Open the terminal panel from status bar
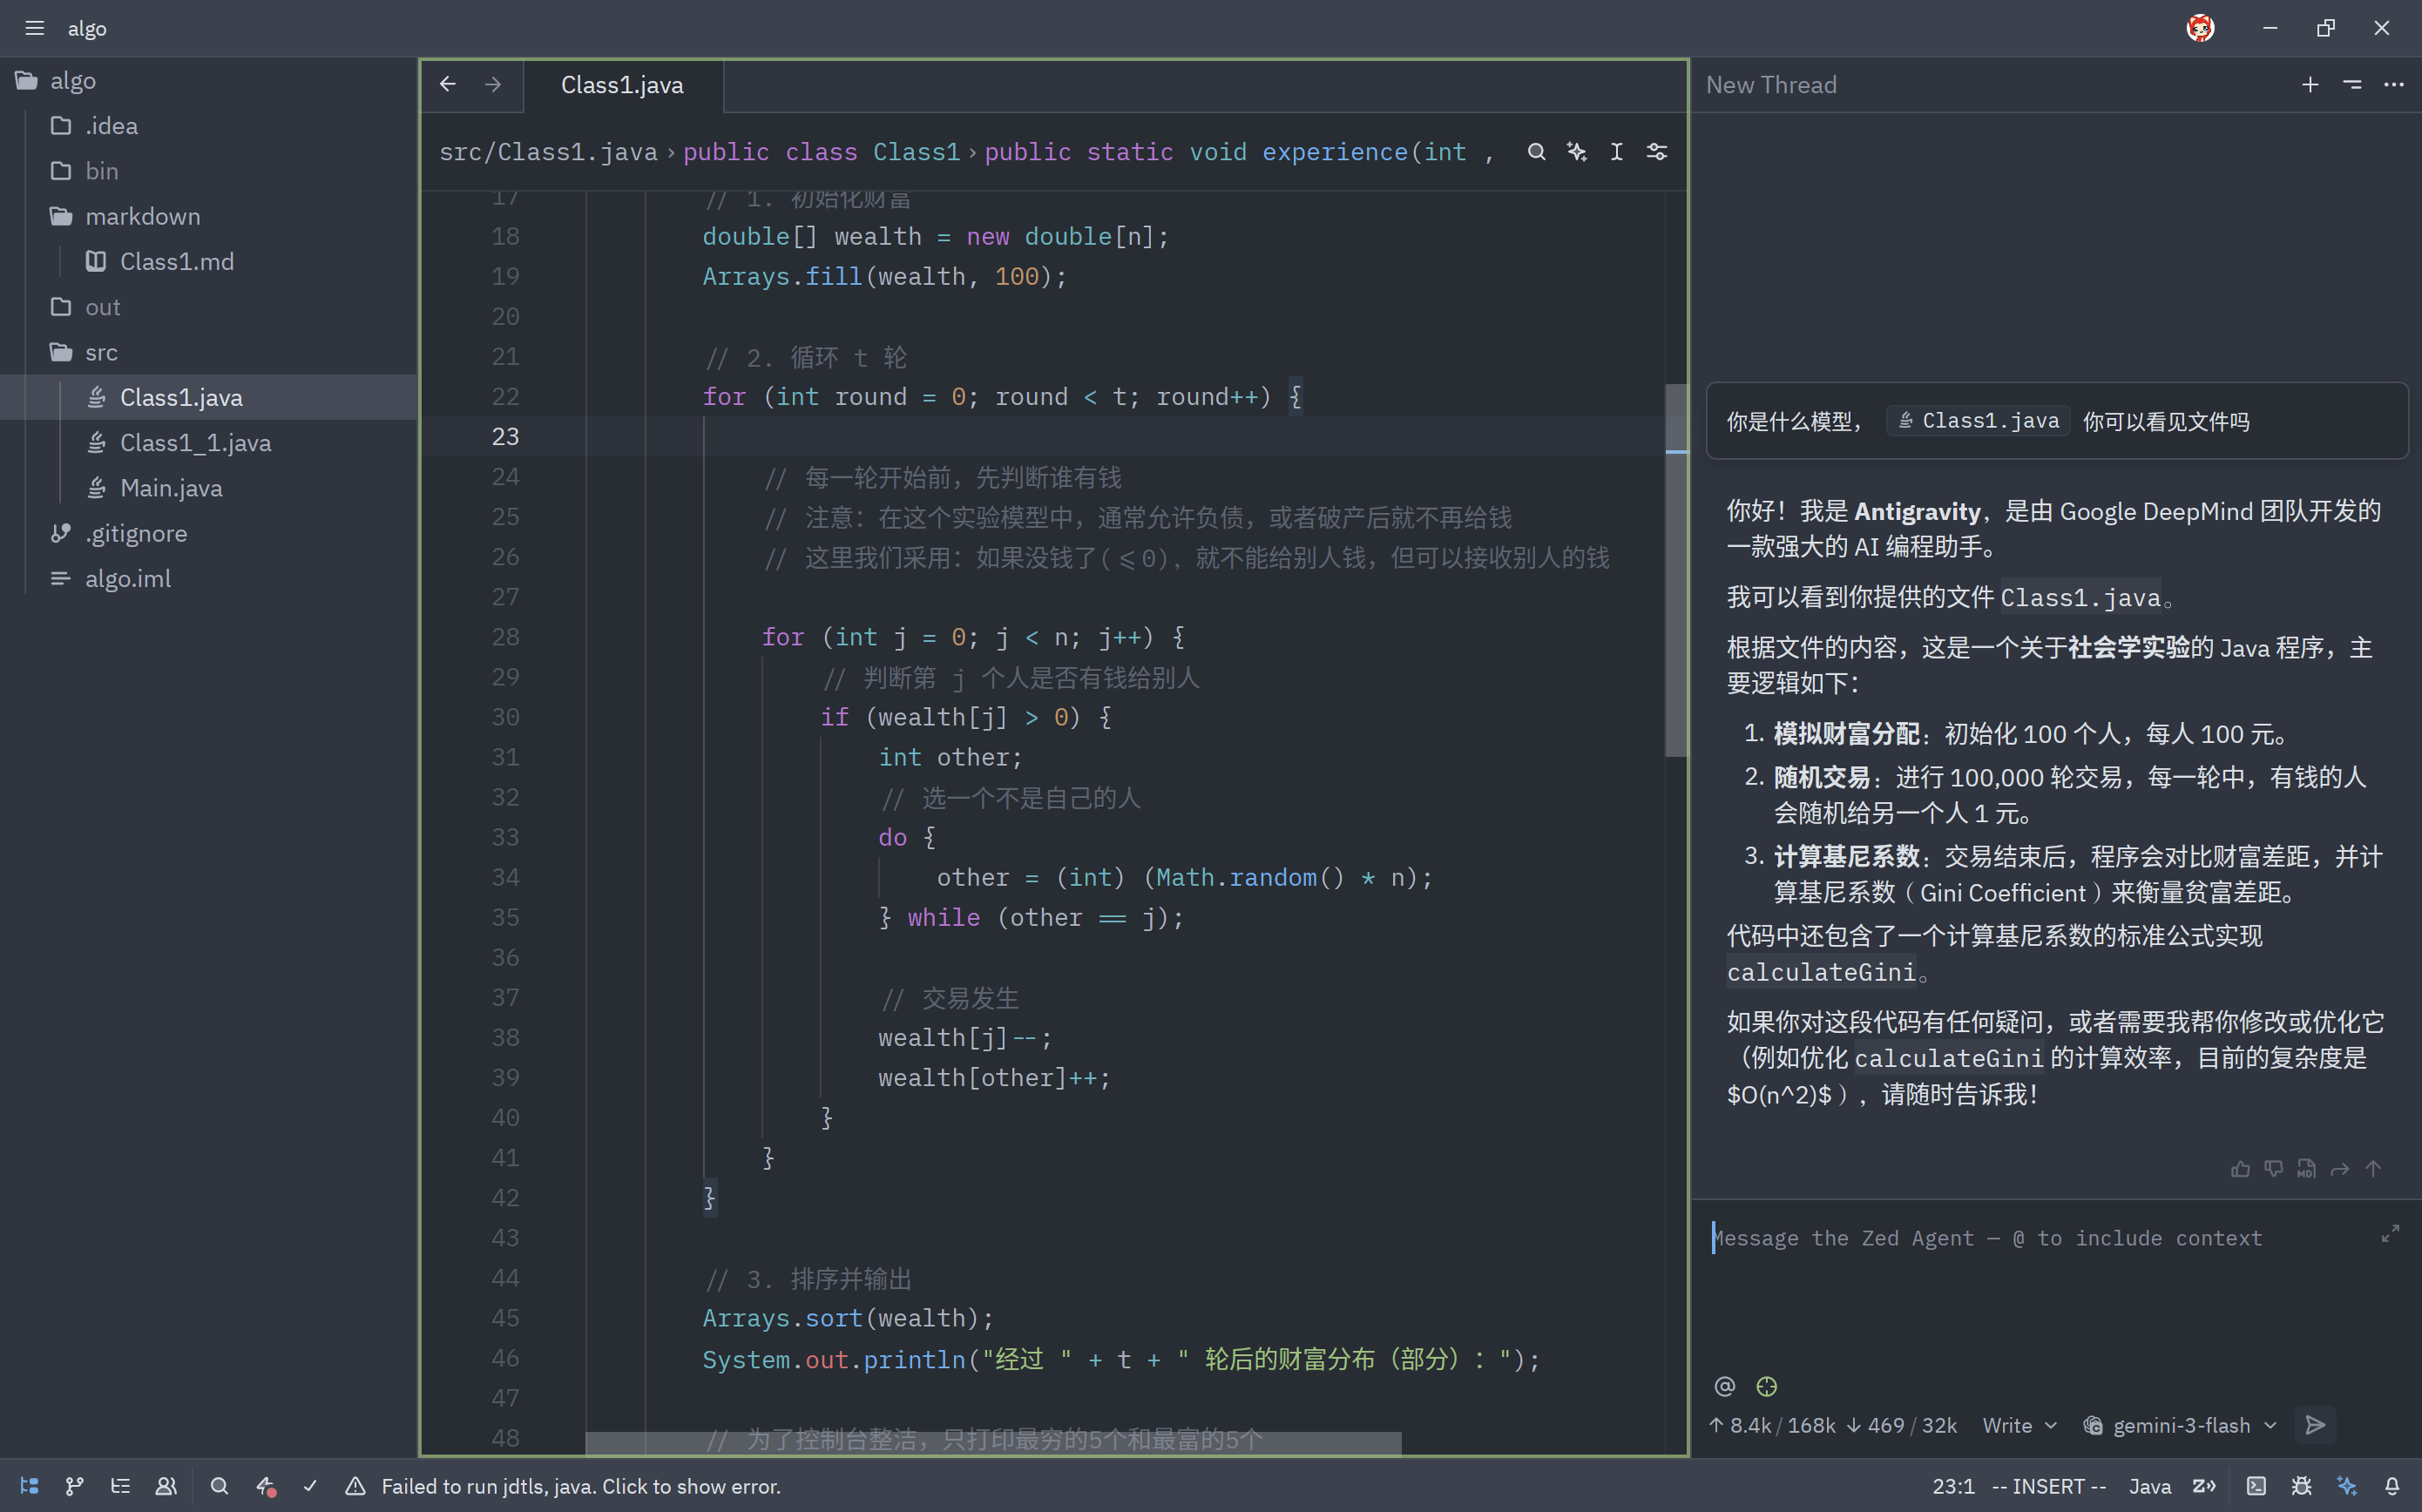 tap(2257, 1486)
